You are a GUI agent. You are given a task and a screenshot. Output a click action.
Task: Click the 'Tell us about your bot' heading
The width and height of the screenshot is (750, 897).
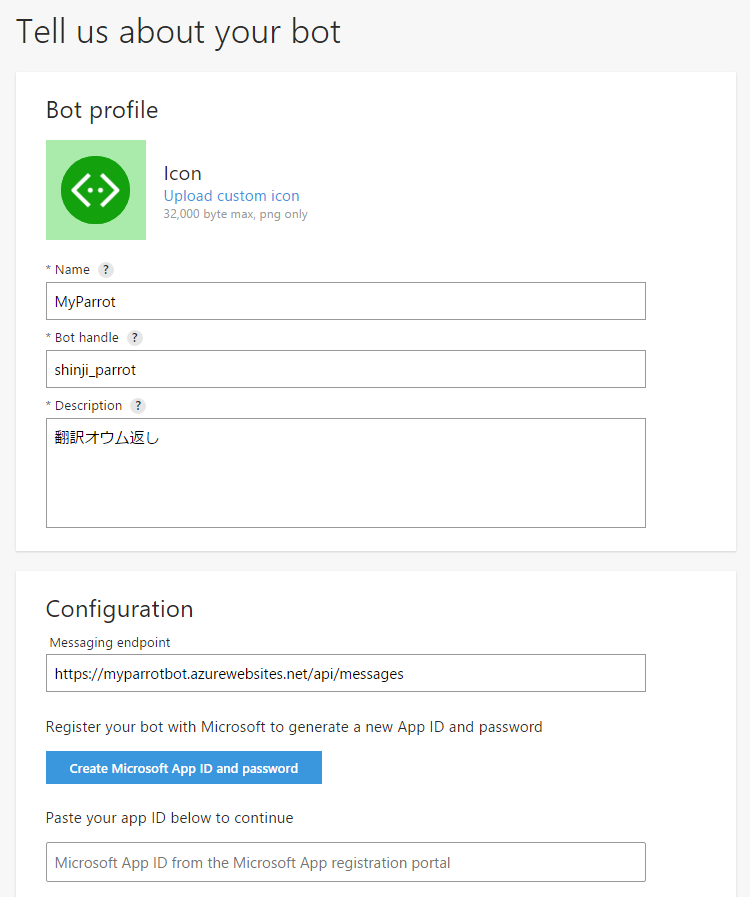tap(178, 31)
